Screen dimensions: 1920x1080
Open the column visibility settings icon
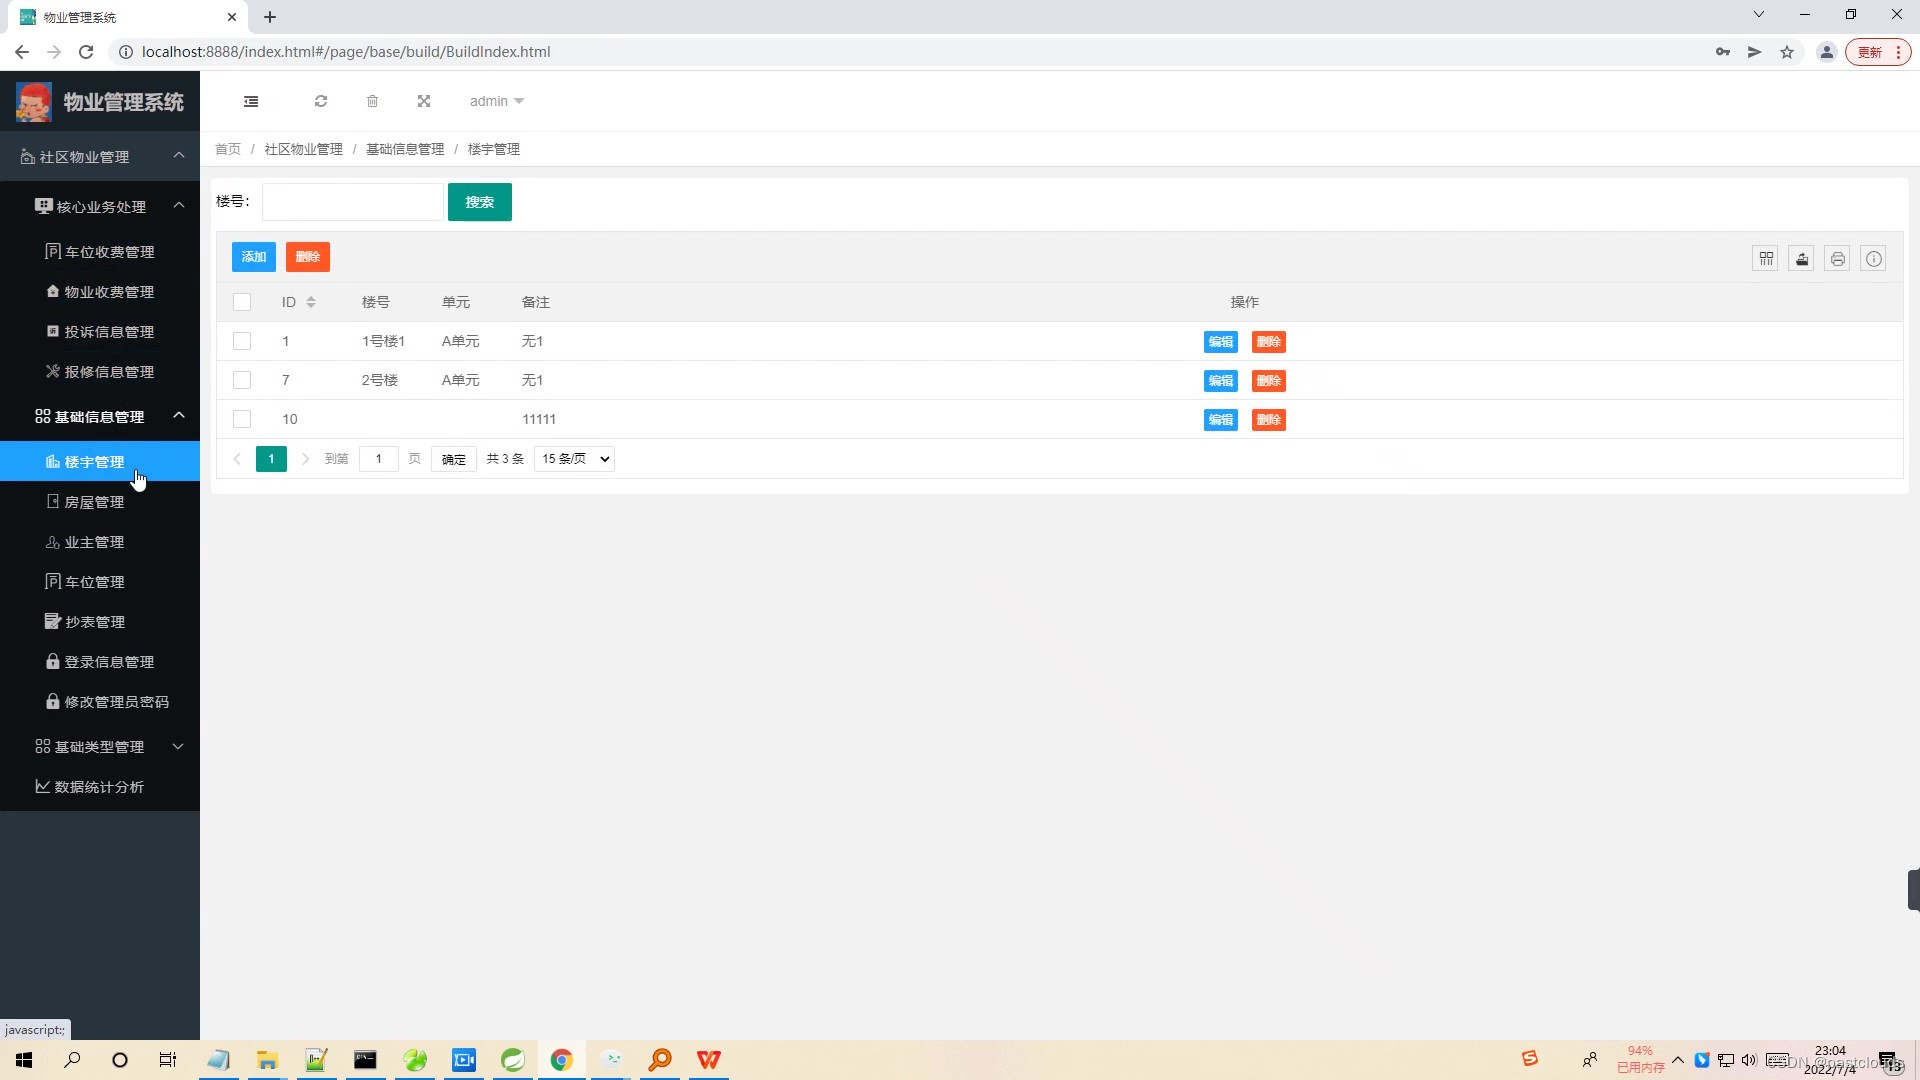(1765, 258)
